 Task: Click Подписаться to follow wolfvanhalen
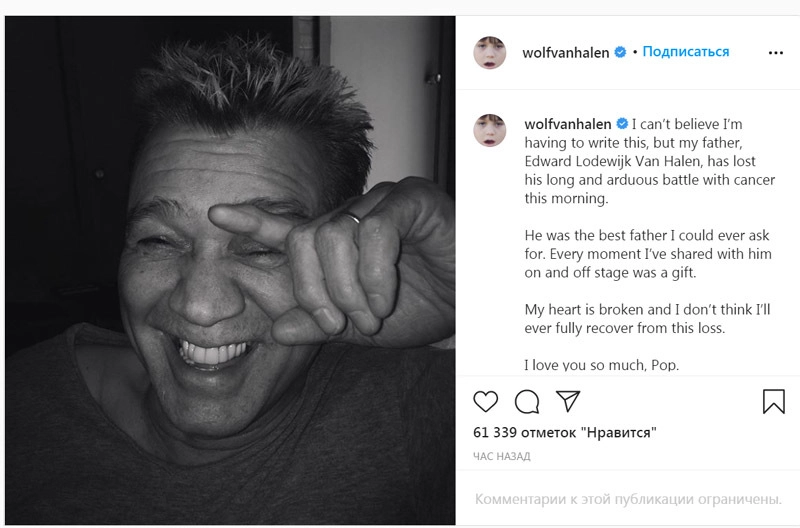click(x=685, y=52)
